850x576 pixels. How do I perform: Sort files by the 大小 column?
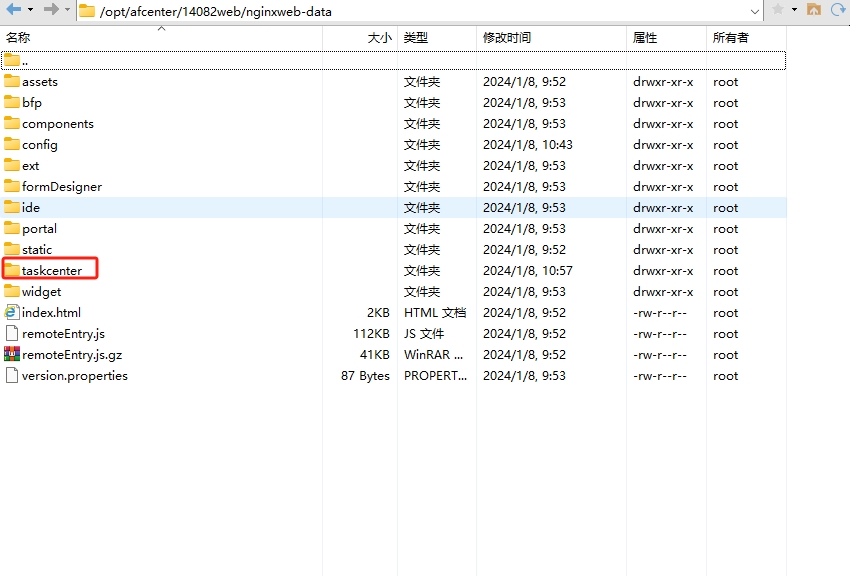(379, 37)
